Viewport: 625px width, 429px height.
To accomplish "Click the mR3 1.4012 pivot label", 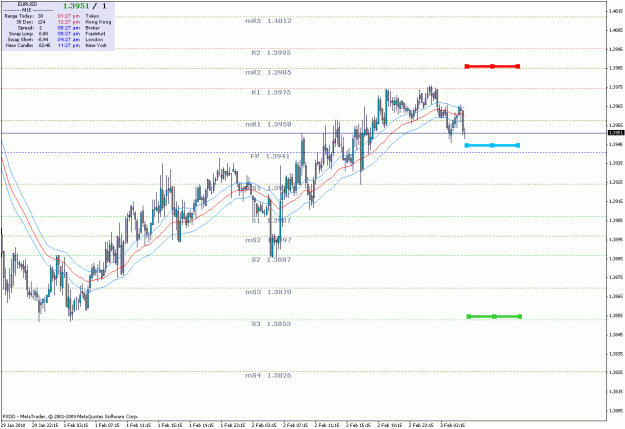I will pyautogui.click(x=268, y=21).
